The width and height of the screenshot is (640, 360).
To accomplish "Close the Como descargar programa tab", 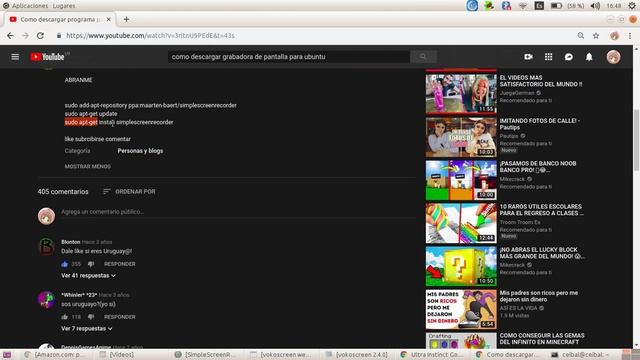I will pos(109,19).
